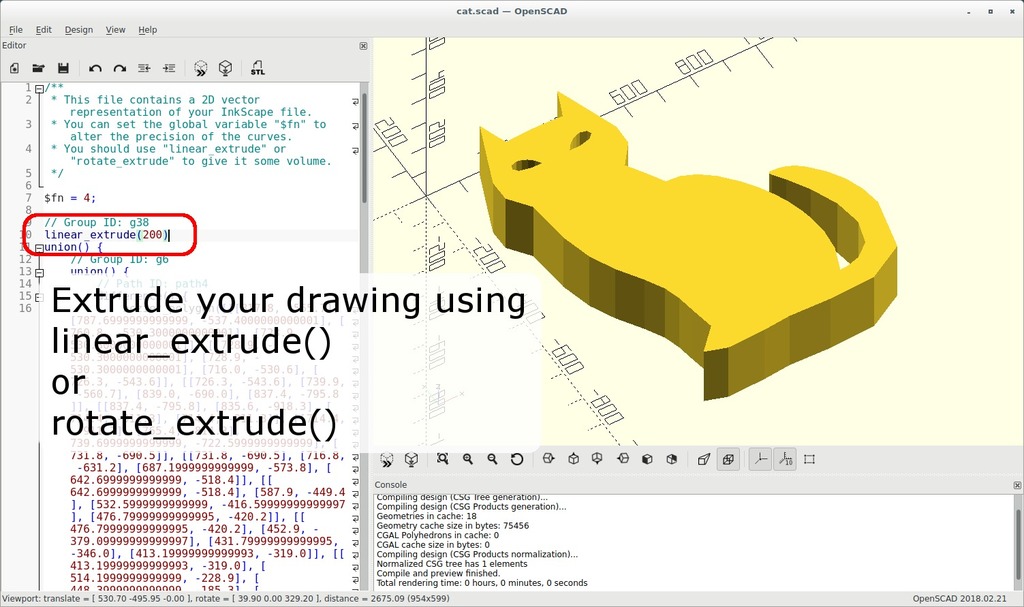Click the Save file icon in the Editor toolbar
The width and height of the screenshot is (1024, 607).
pos(63,68)
